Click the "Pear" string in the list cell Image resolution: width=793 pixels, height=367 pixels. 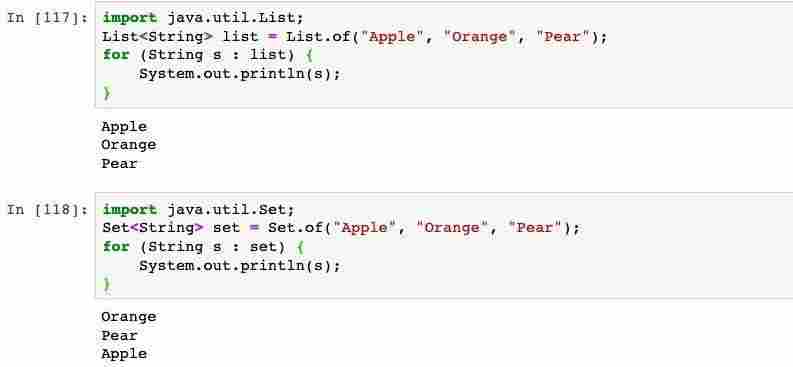(x=563, y=36)
